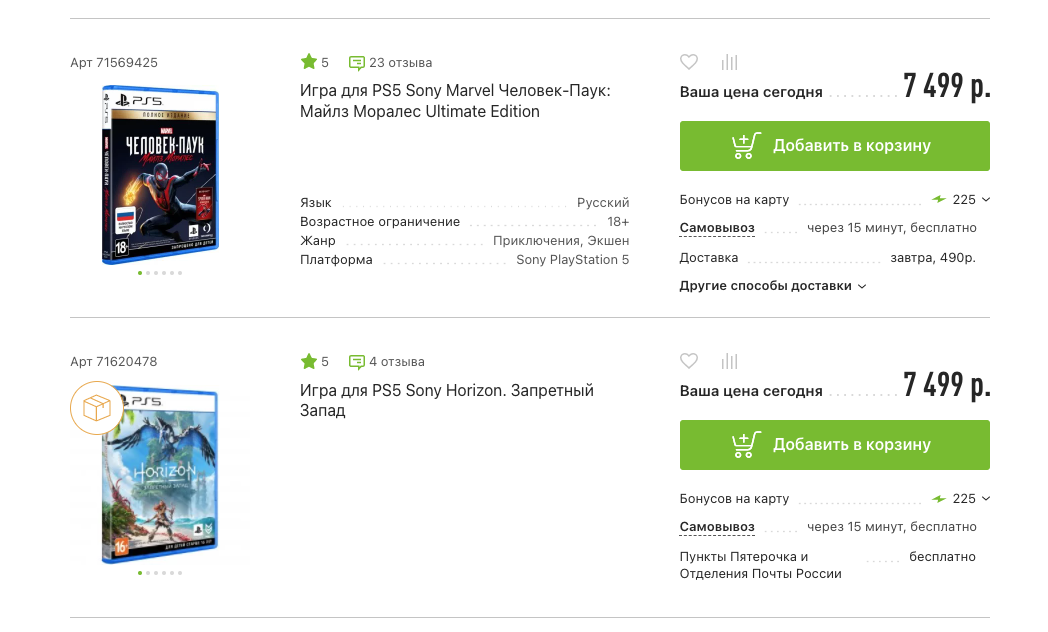The width and height of the screenshot is (1048, 632).
Task: Click the star rating of Spider-Man game
Action: click(x=309, y=62)
